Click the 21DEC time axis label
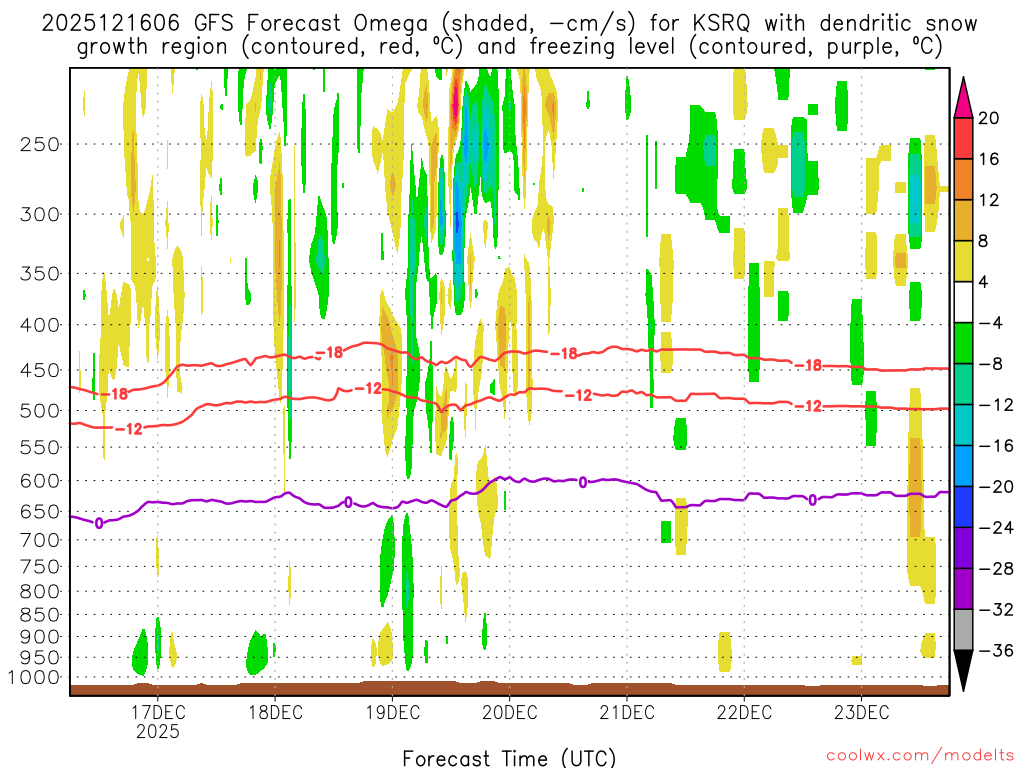The width and height of the screenshot is (1024, 768). [627, 712]
